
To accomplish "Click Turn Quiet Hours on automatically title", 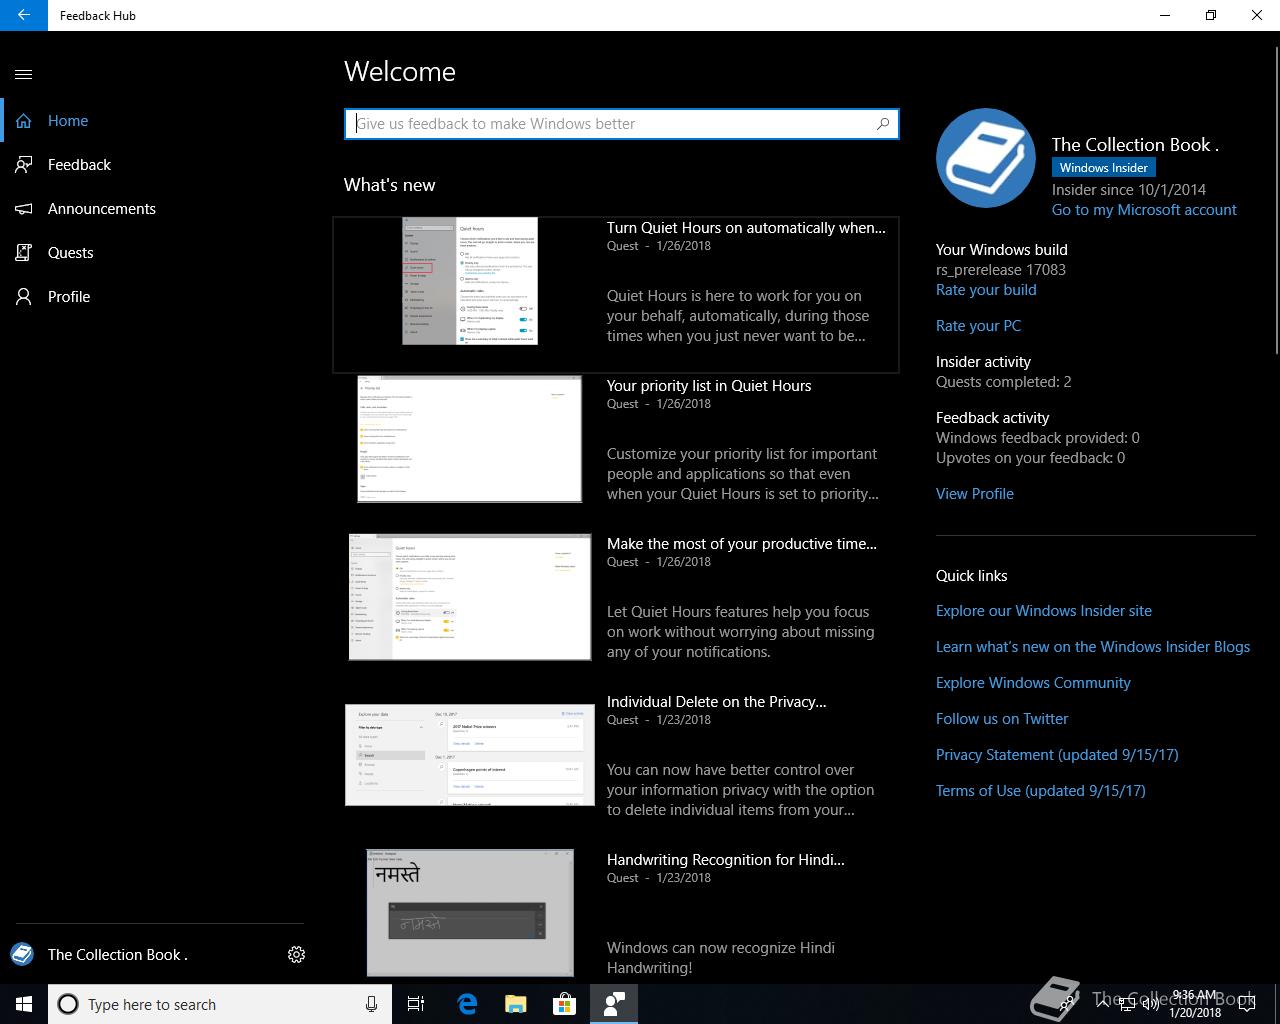I will pyautogui.click(x=746, y=228).
